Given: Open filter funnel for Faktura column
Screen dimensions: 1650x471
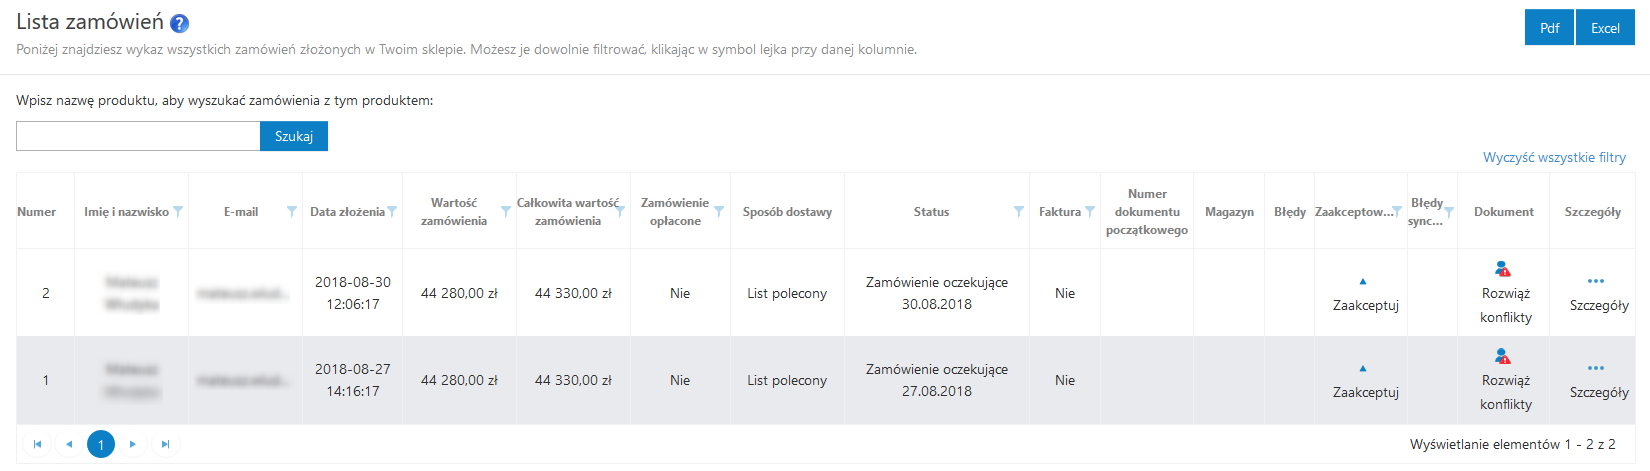Looking at the screenshot, I should coord(1090,212).
